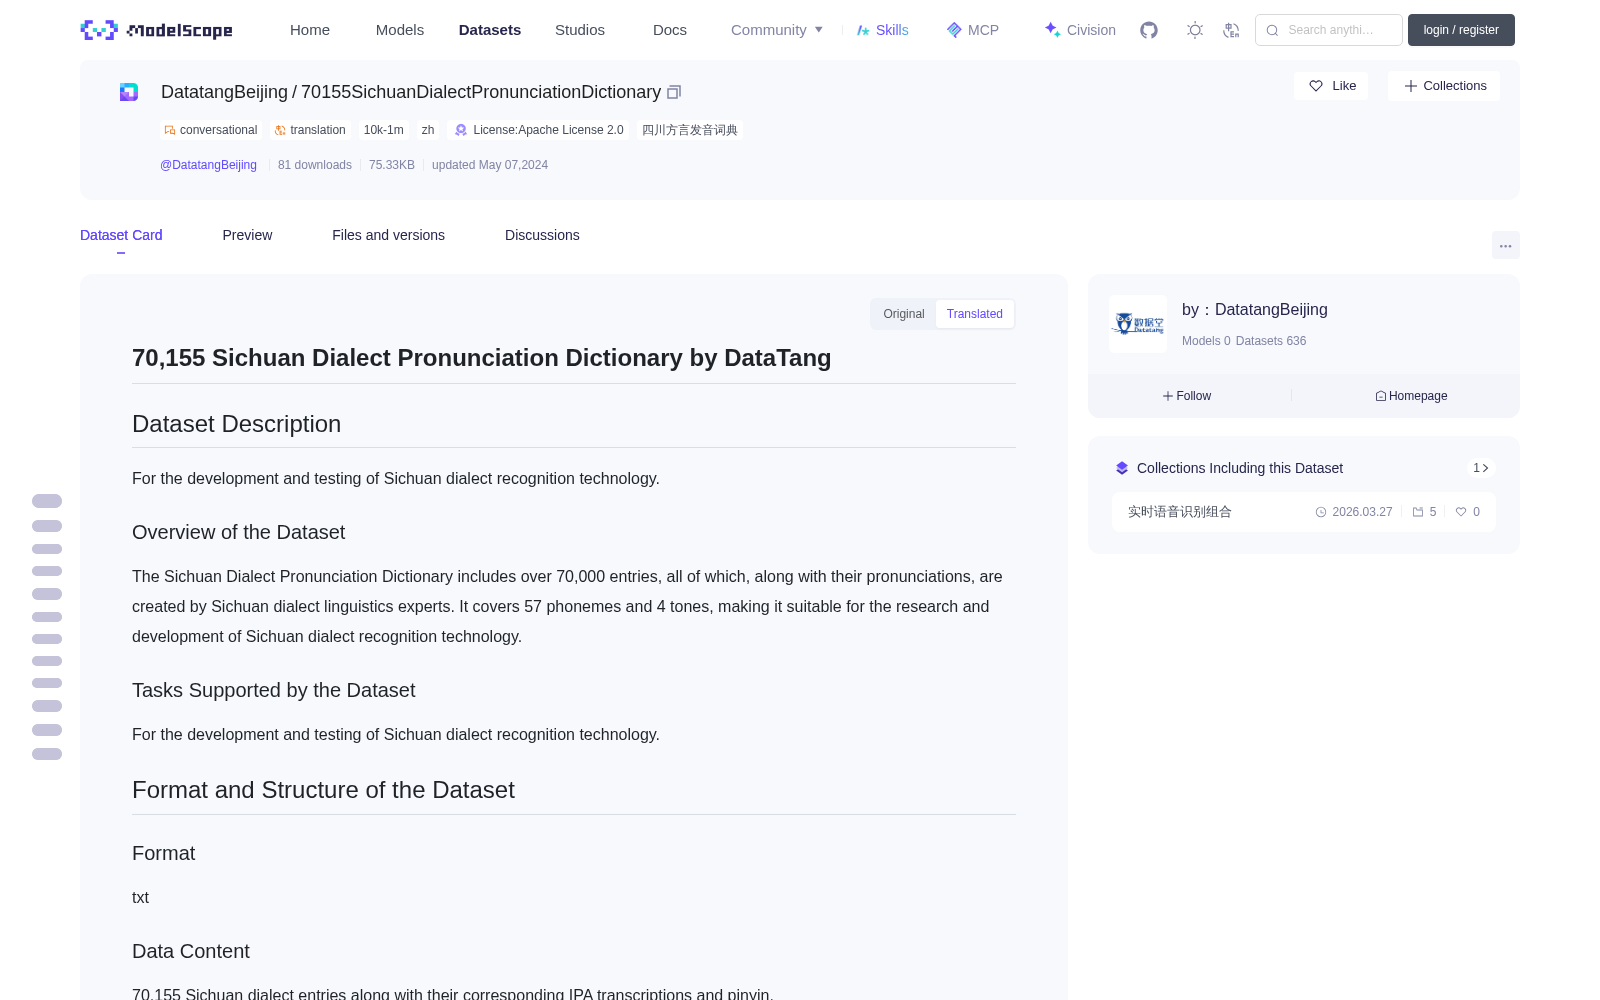Click the translation tag

pos(310,130)
